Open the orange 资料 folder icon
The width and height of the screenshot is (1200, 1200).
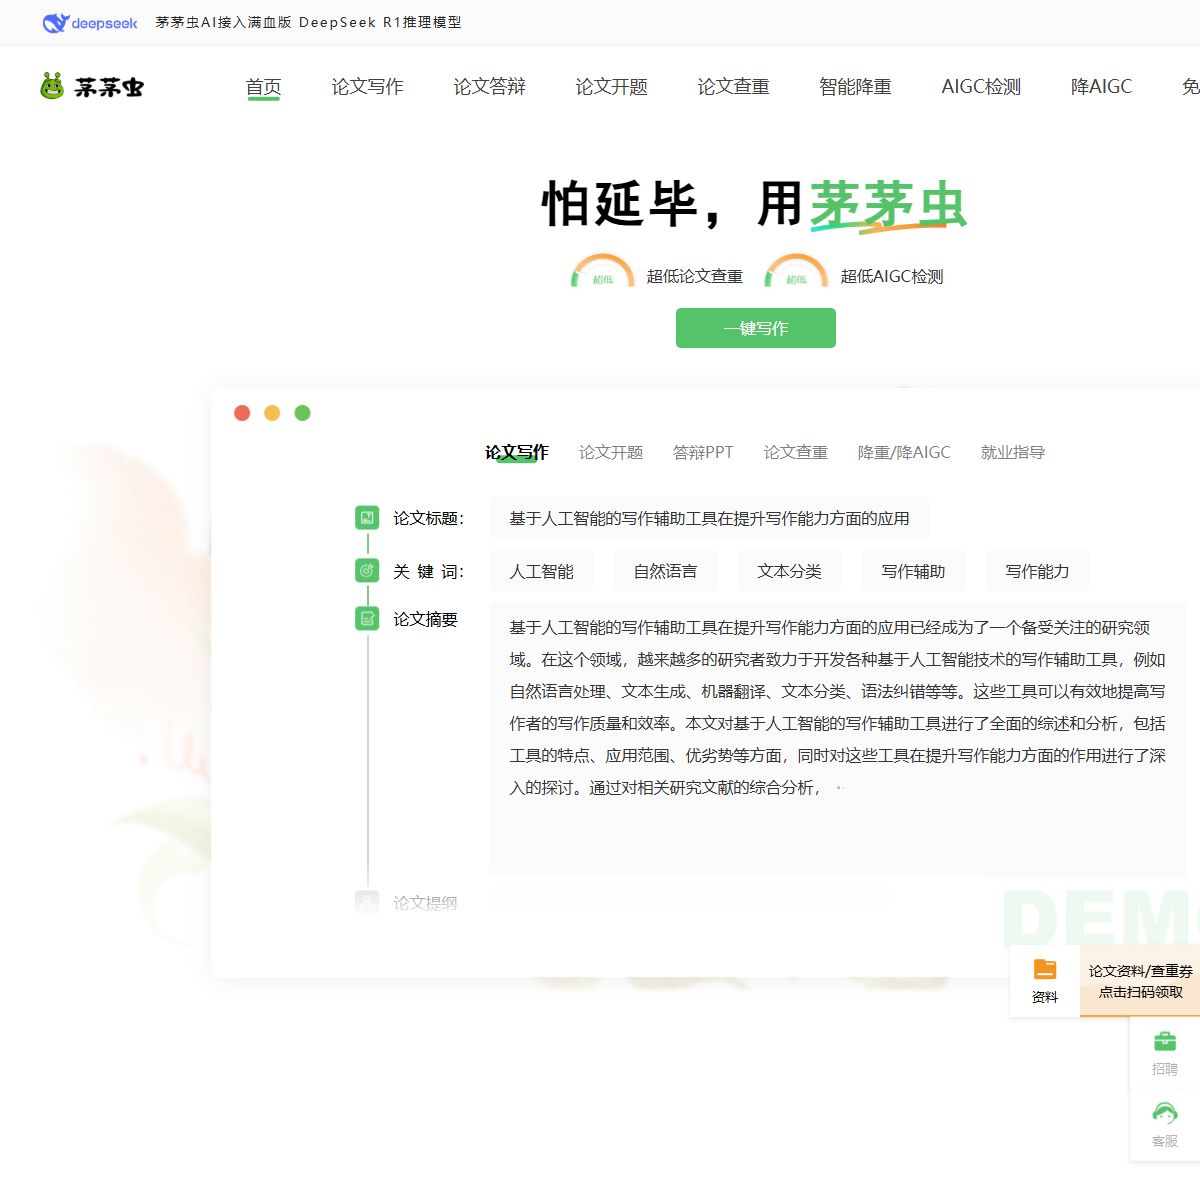pos(1045,969)
